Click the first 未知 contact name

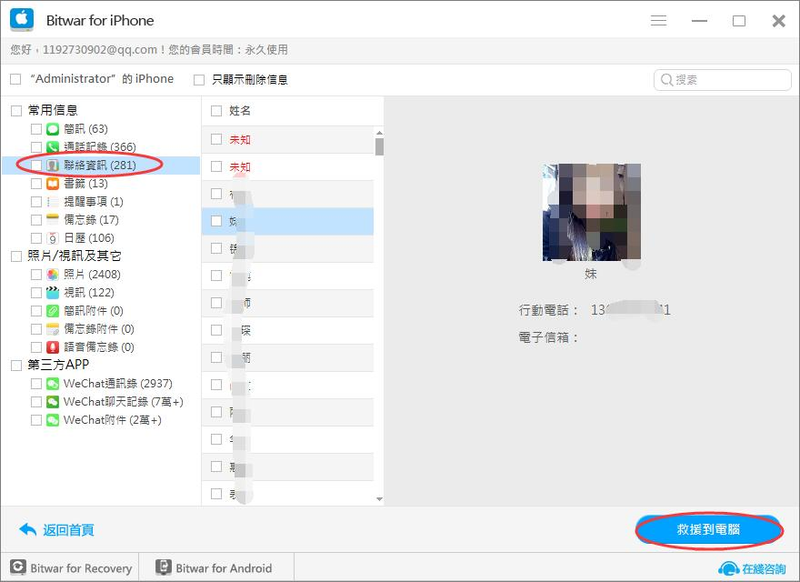click(239, 140)
